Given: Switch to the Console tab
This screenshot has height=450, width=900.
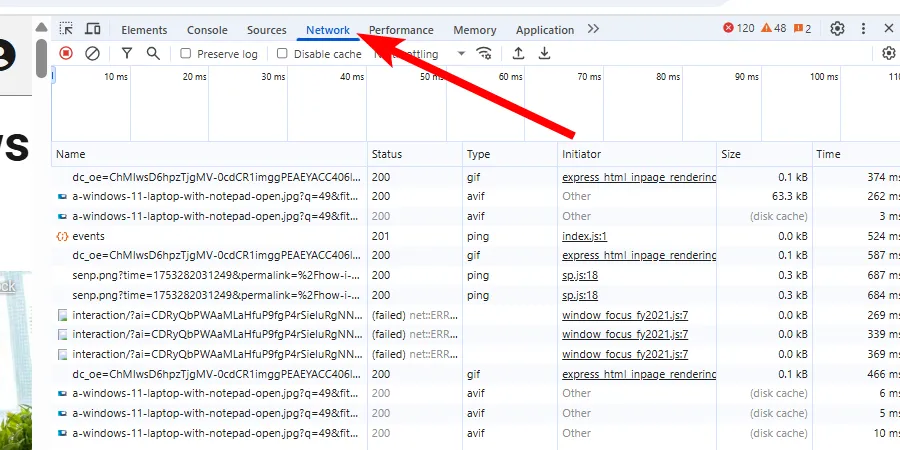Looking at the screenshot, I should (207, 30).
